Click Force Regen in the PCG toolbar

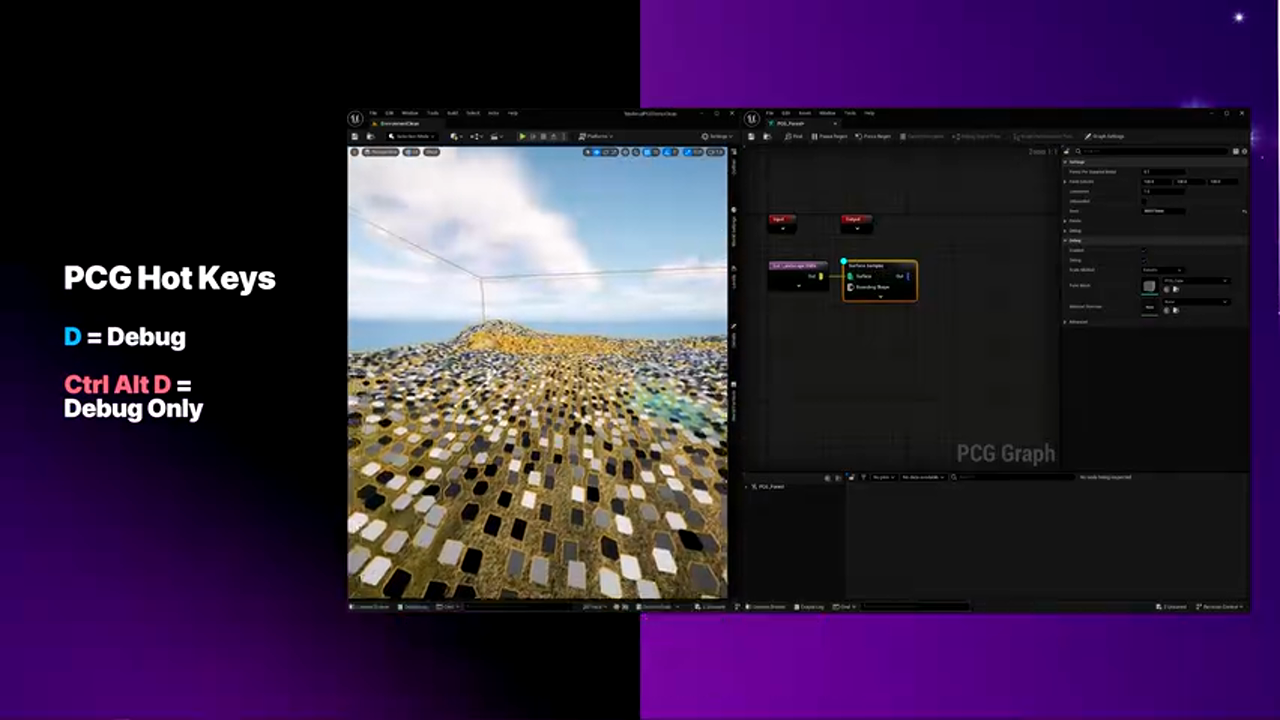(x=873, y=136)
